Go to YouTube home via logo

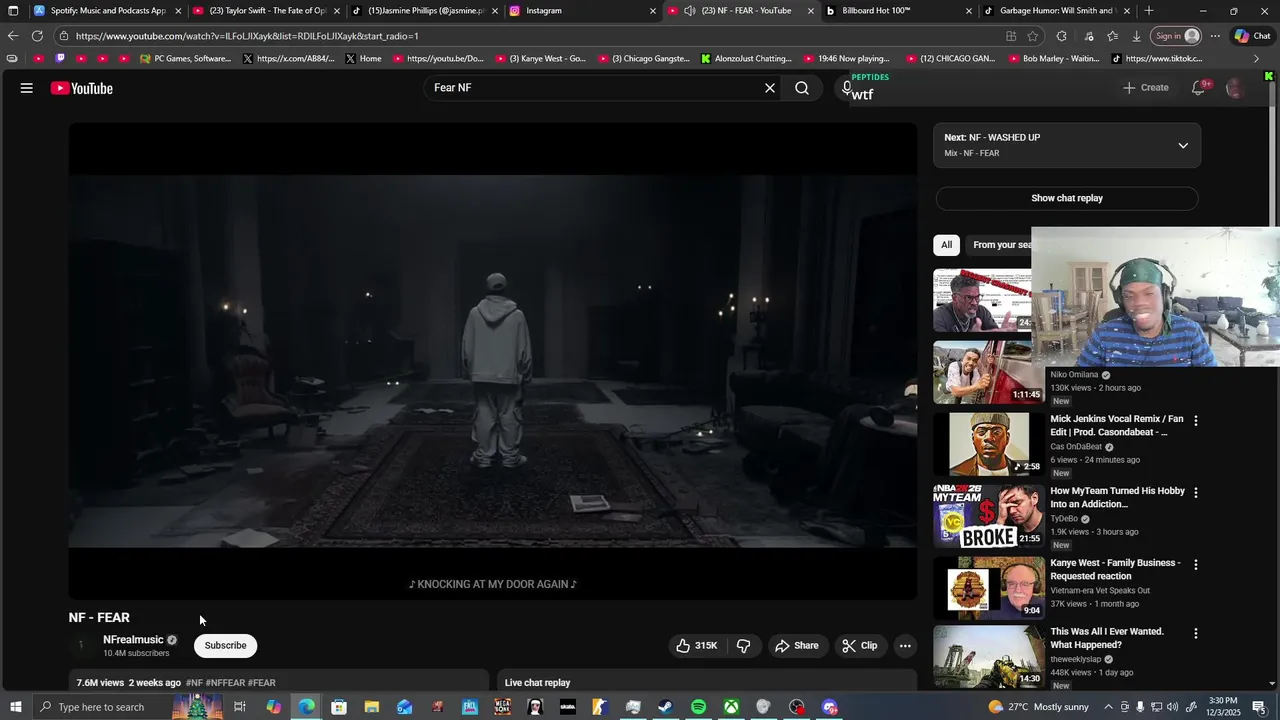pos(82,88)
